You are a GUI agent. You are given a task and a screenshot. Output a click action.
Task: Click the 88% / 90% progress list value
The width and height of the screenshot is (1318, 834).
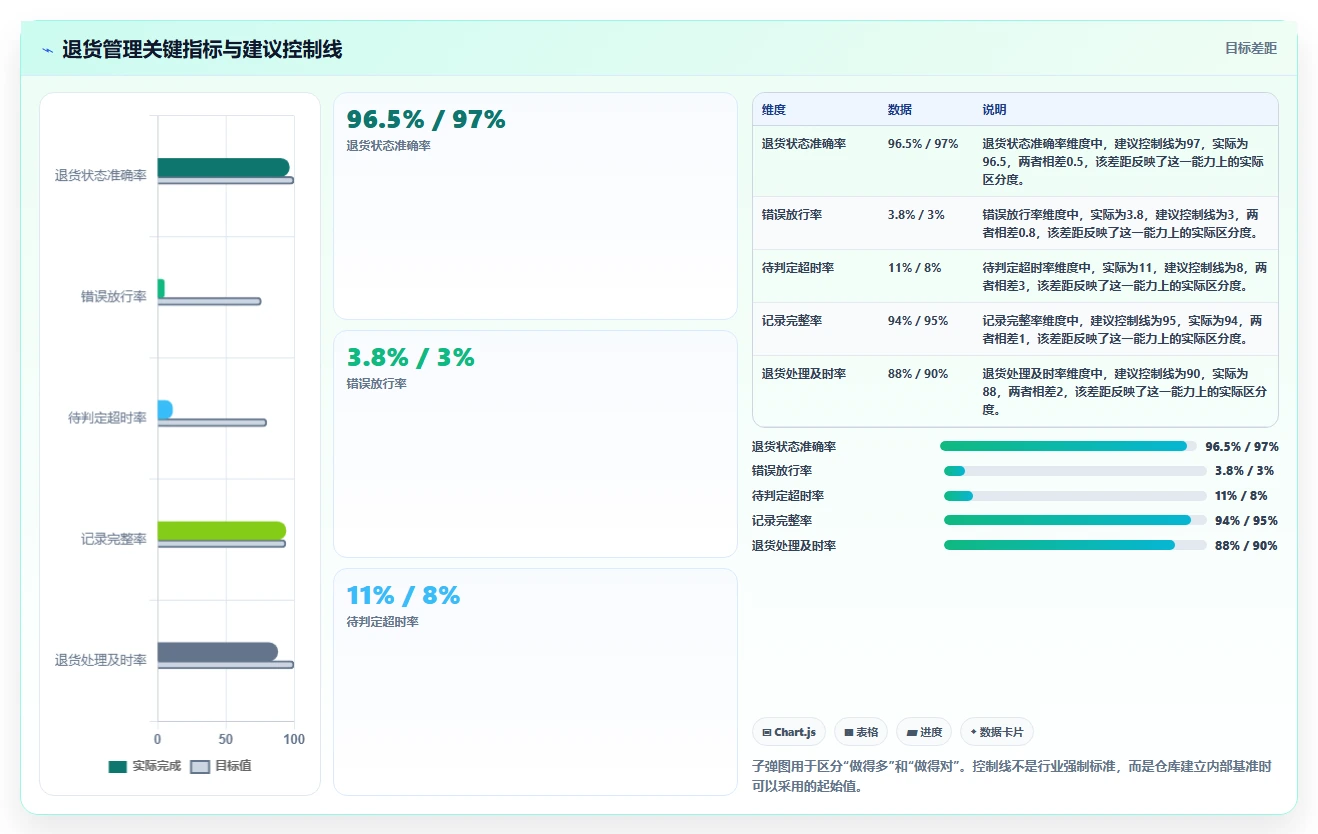1246,545
